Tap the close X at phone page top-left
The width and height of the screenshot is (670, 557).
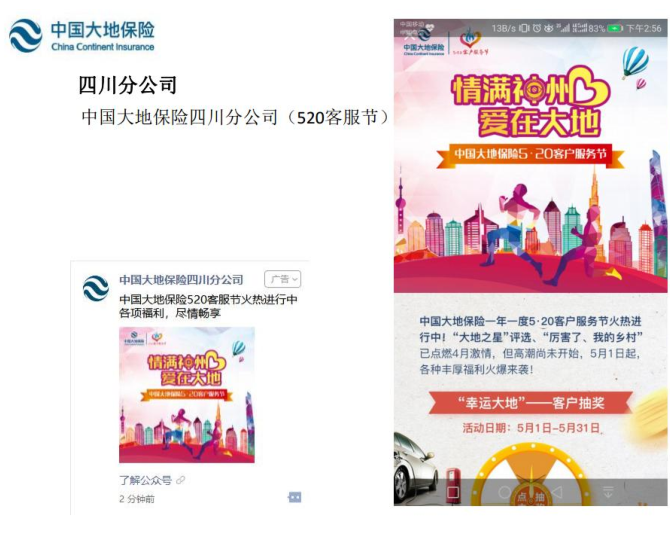pyautogui.click(x=410, y=34)
